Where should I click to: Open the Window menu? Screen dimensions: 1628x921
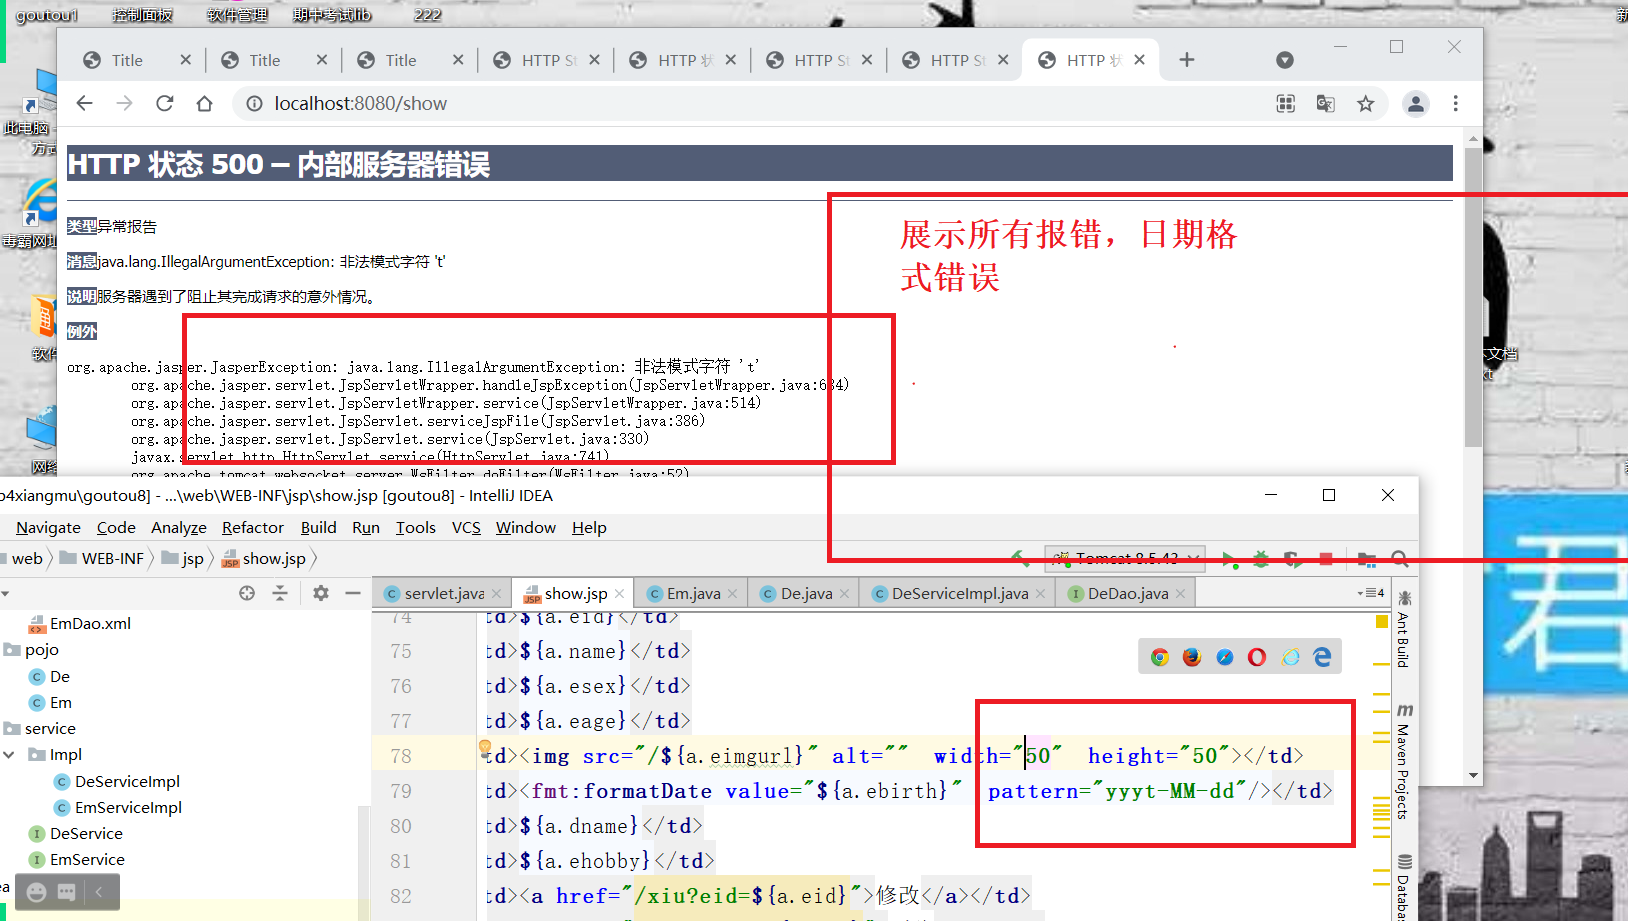(526, 527)
